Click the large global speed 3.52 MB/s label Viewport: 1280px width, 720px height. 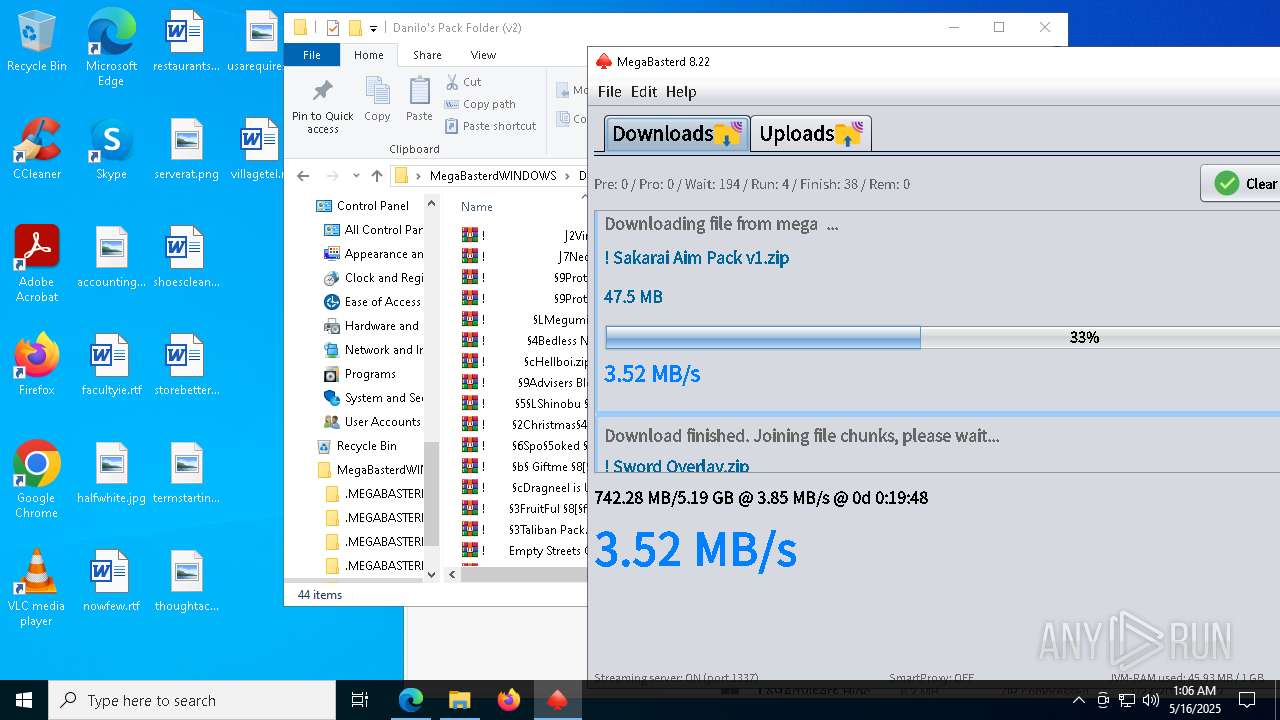(695, 549)
